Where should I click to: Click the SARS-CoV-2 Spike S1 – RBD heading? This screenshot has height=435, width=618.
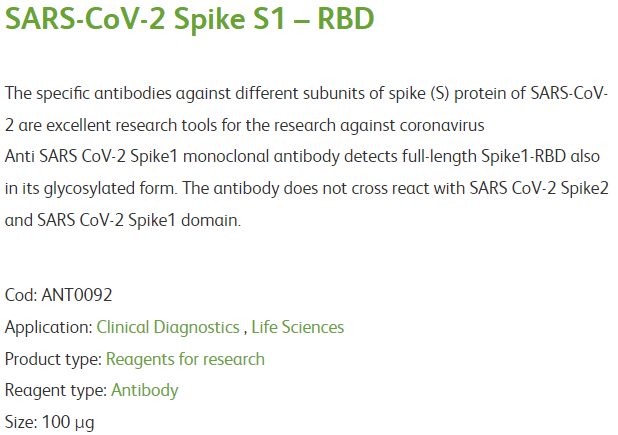[x=190, y=19]
